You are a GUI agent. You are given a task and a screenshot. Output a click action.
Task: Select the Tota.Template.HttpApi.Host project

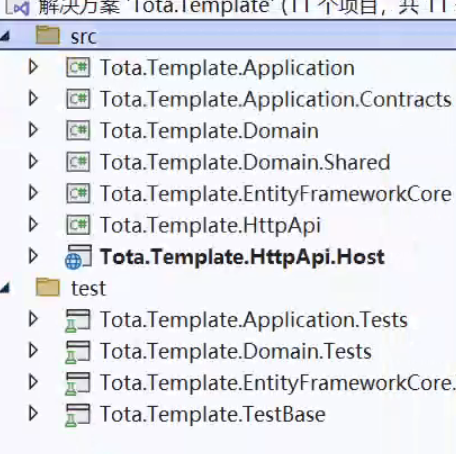242,257
